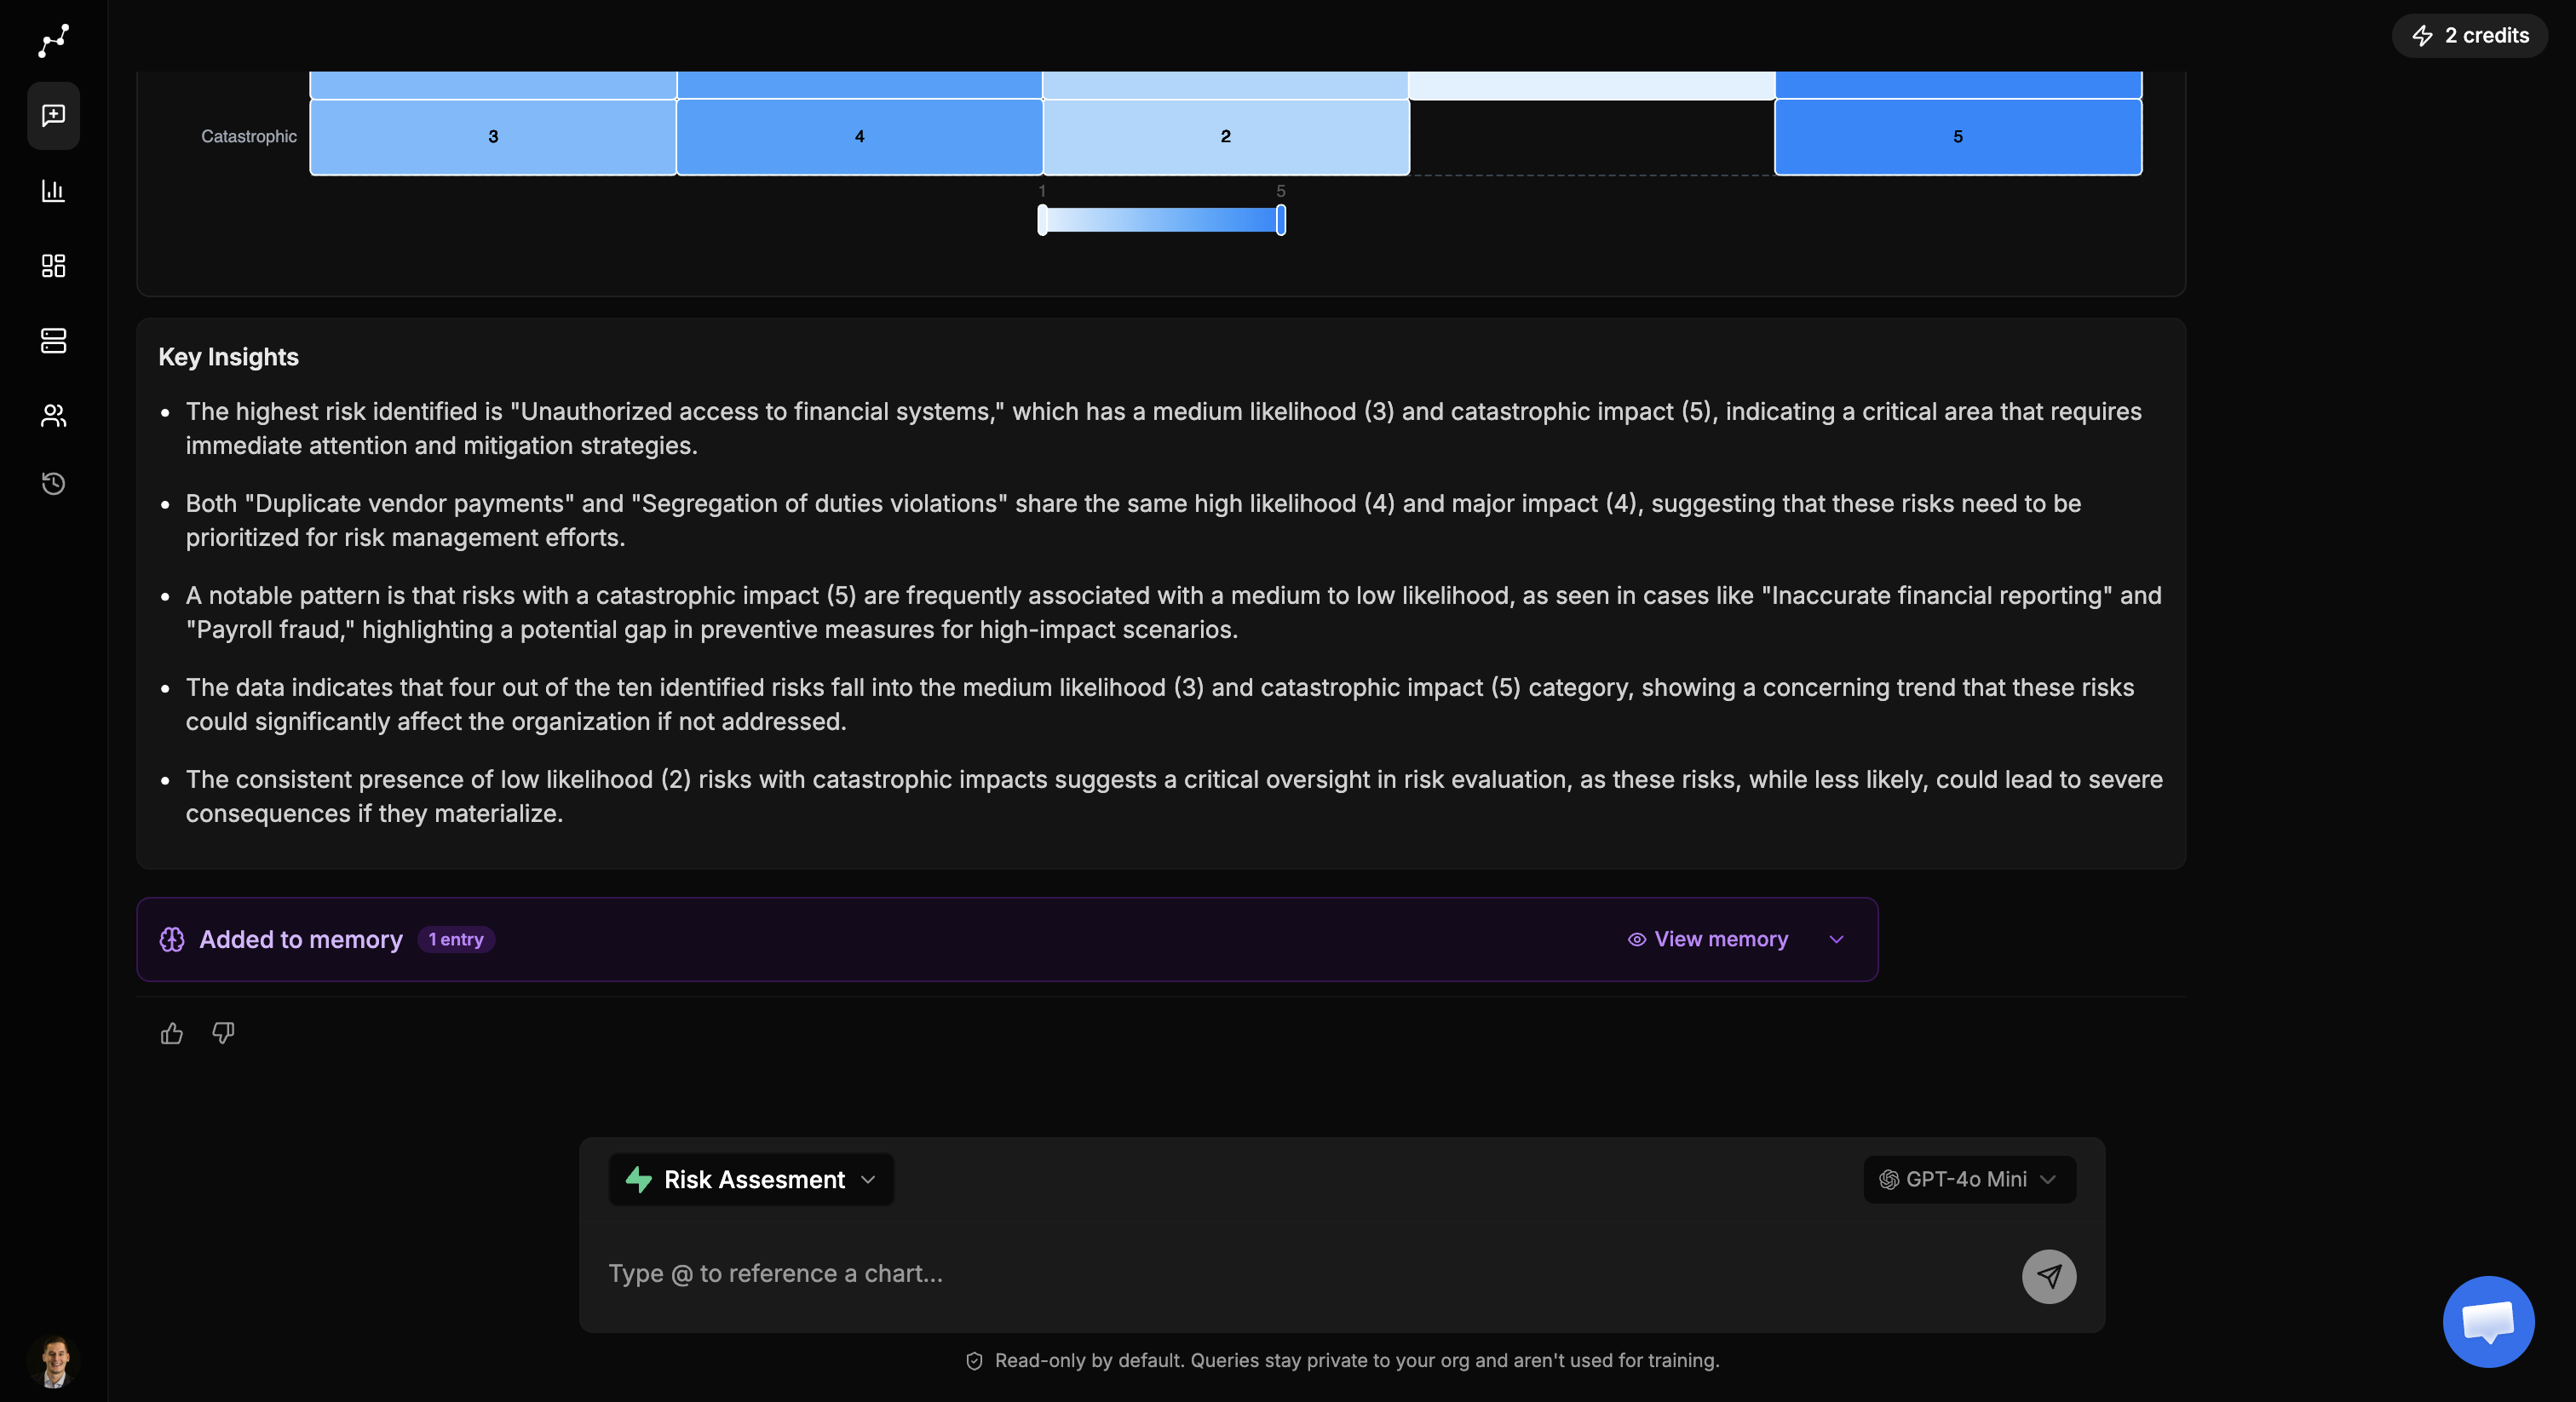Open the Risk Assesment dropdown
Screen dimensions: 2576x1402
pos(751,1180)
